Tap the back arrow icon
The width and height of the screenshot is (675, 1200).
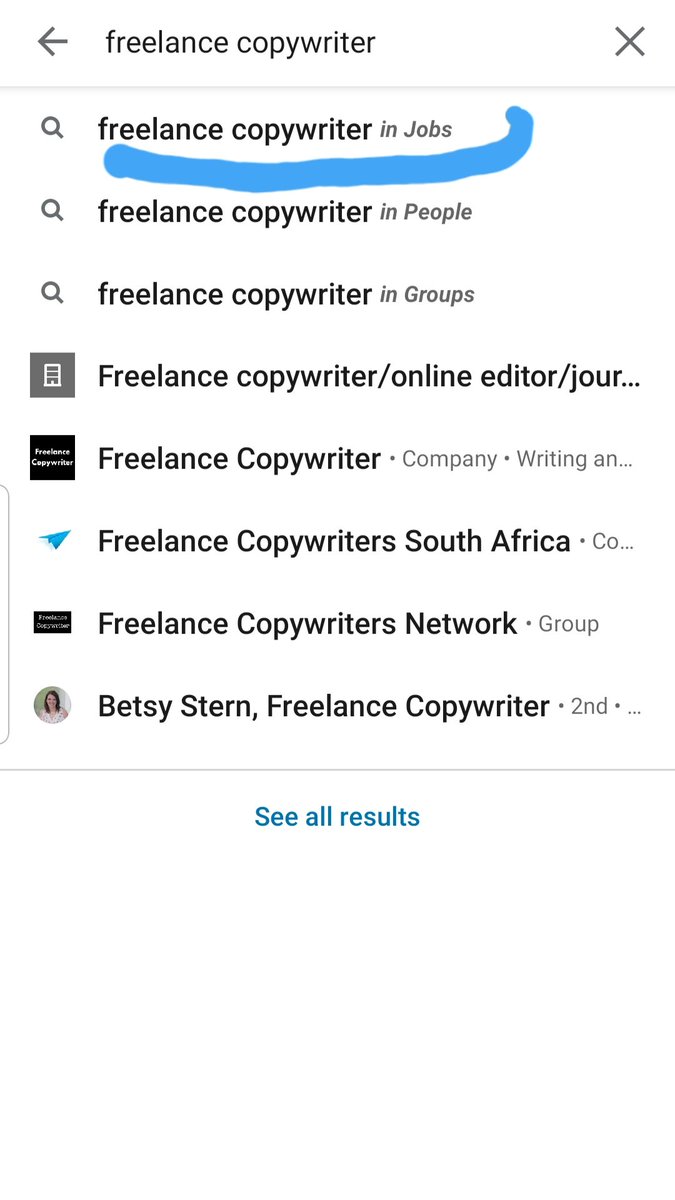(52, 42)
